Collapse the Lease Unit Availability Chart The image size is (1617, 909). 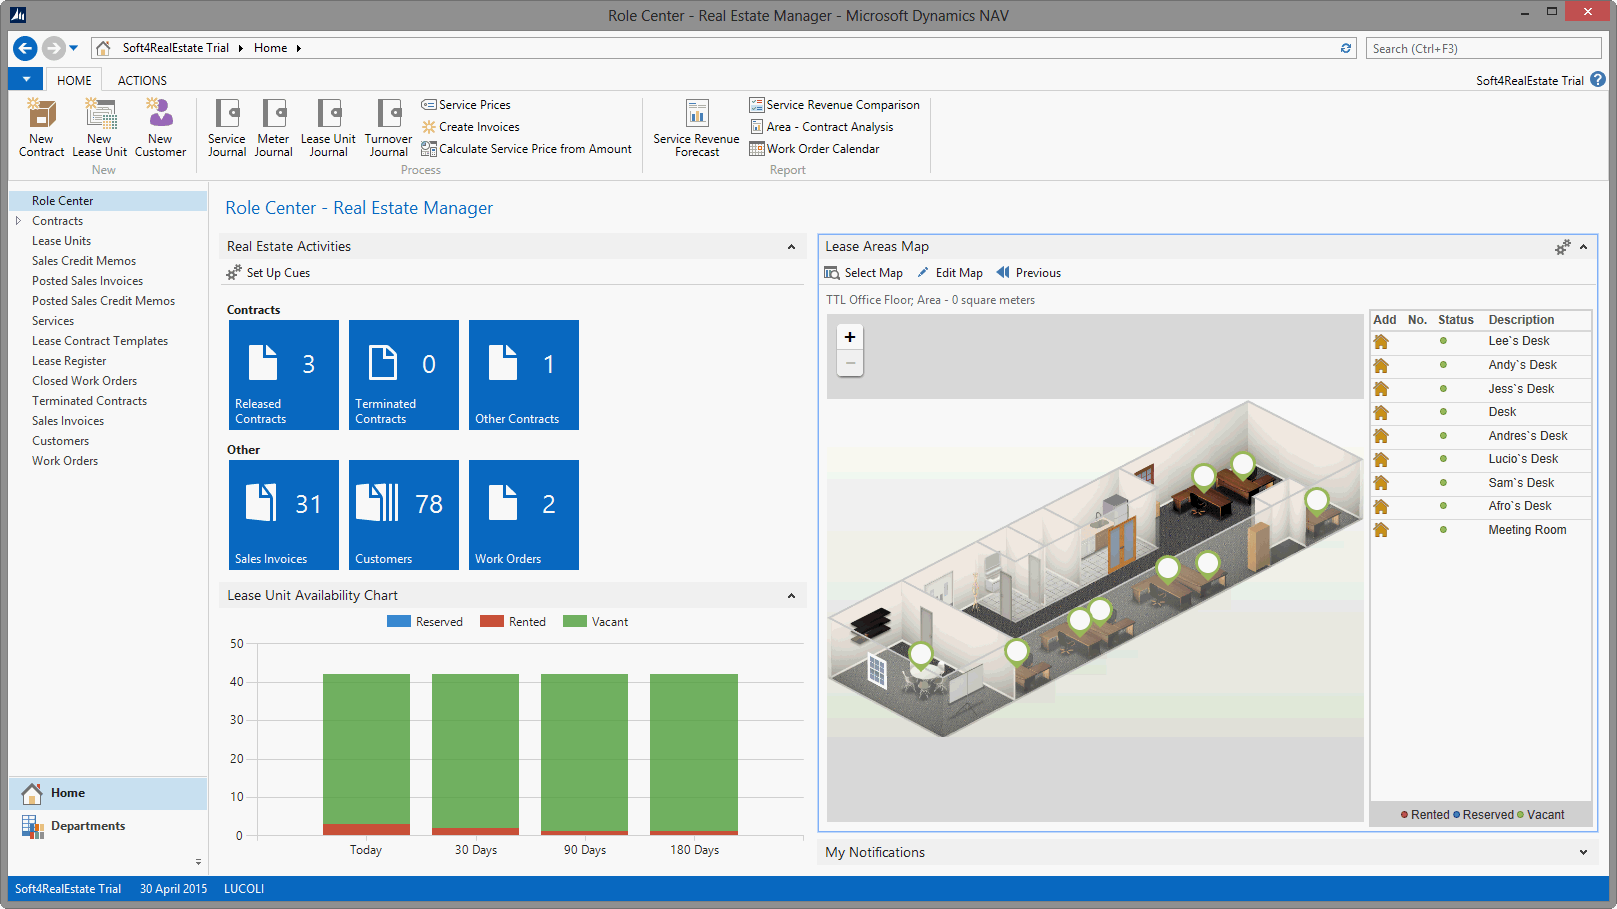(791, 596)
